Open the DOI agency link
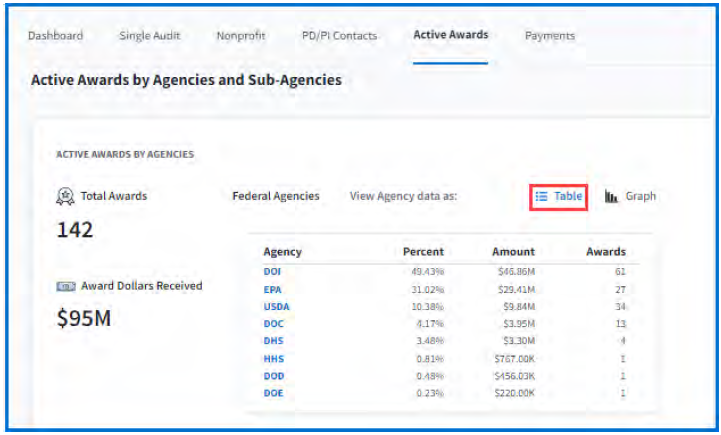The width and height of the screenshot is (721, 435). click(x=272, y=271)
